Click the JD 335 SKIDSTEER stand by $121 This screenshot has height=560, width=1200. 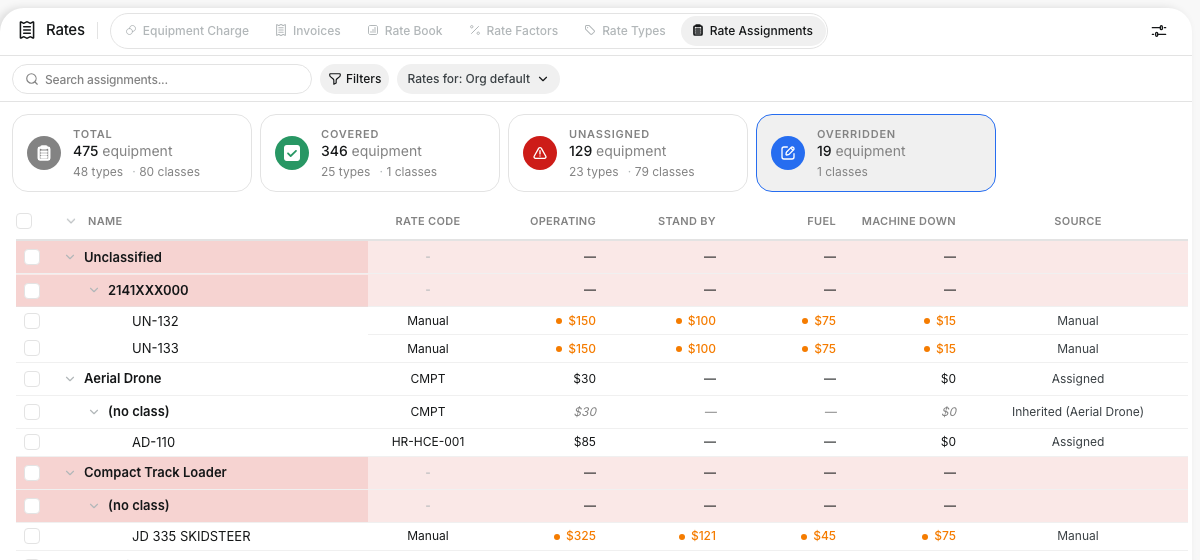703,536
